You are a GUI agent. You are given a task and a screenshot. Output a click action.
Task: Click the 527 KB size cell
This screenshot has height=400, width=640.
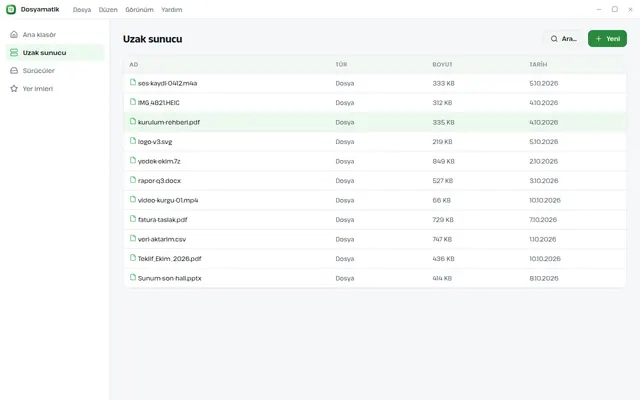[442, 181]
